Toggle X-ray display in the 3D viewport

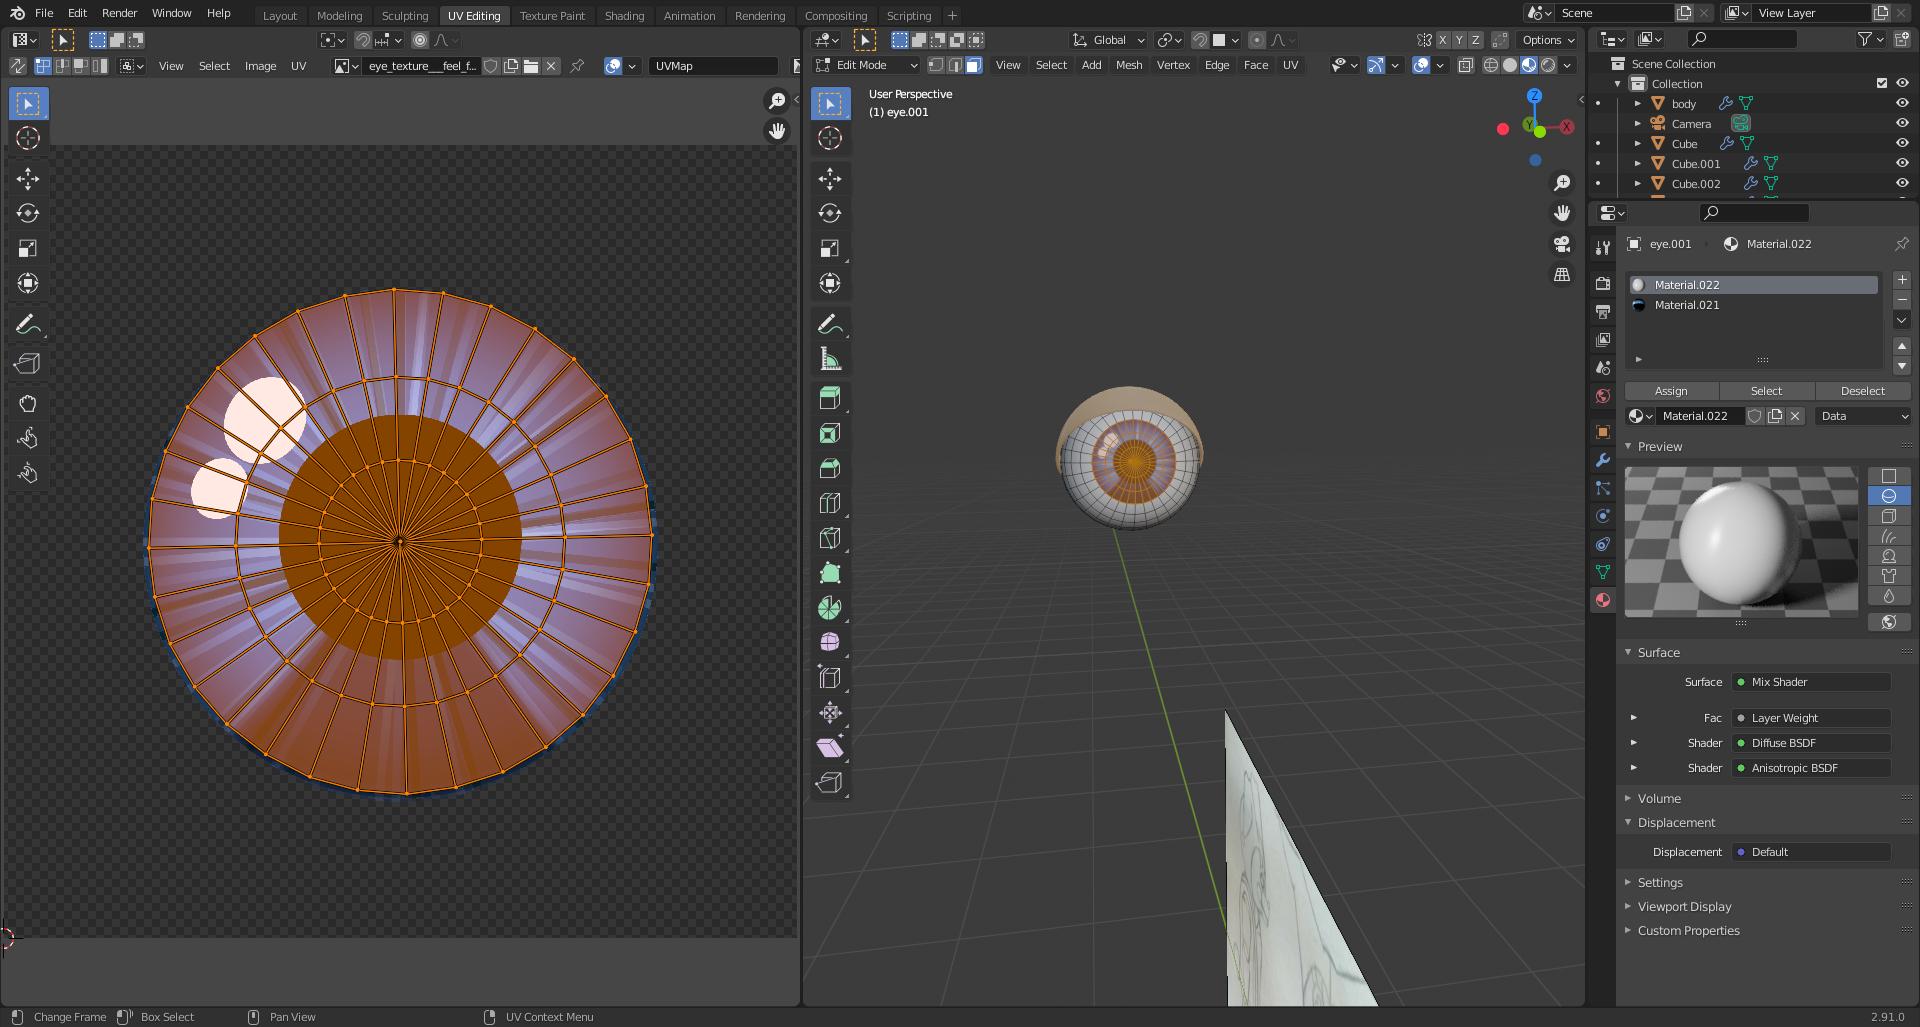coord(1465,65)
